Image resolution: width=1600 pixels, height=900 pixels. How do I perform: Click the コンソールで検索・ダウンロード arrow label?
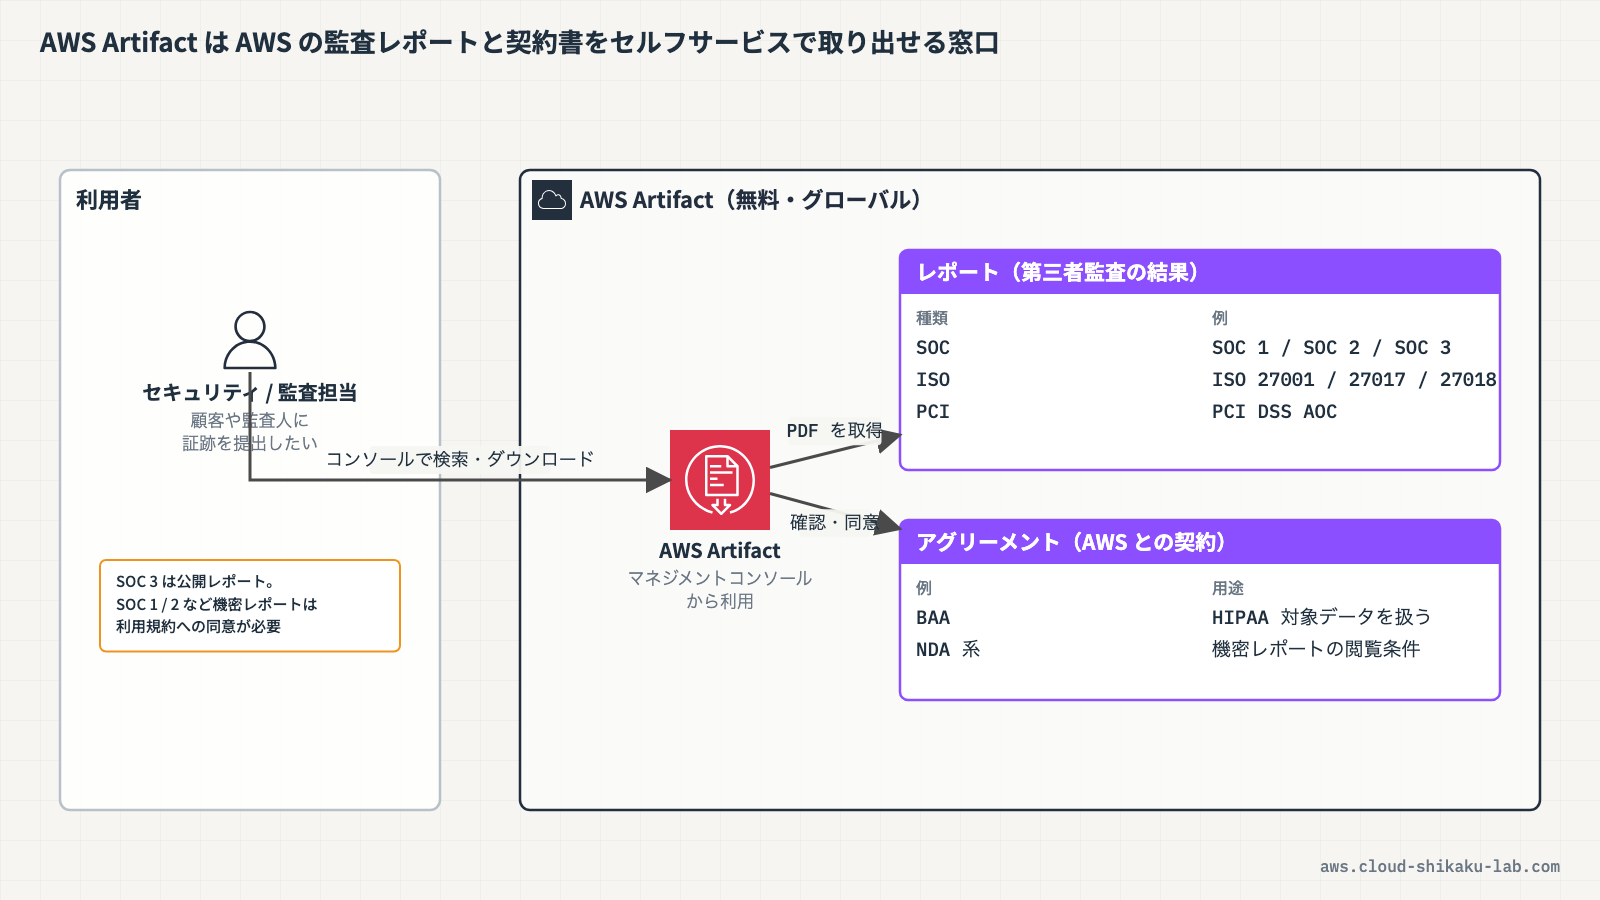pos(460,459)
